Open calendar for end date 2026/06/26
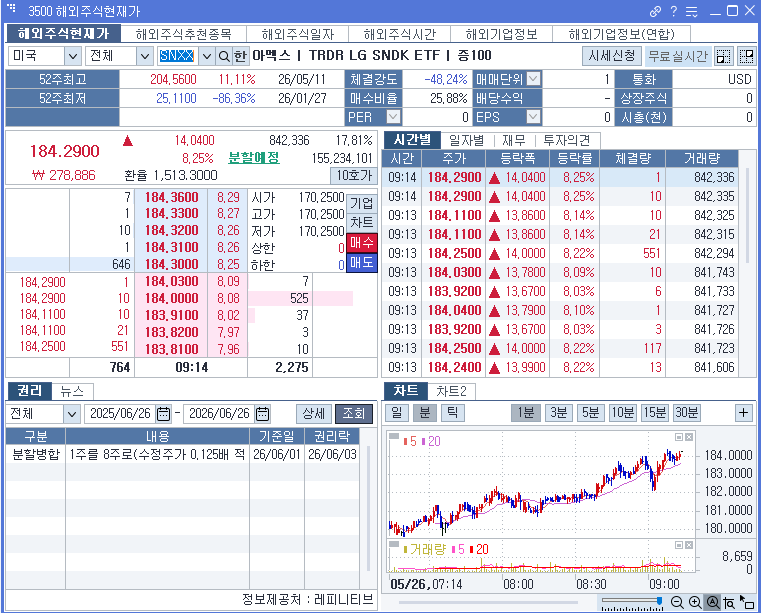This screenshot has width=761, height=613. pos(263,414)
